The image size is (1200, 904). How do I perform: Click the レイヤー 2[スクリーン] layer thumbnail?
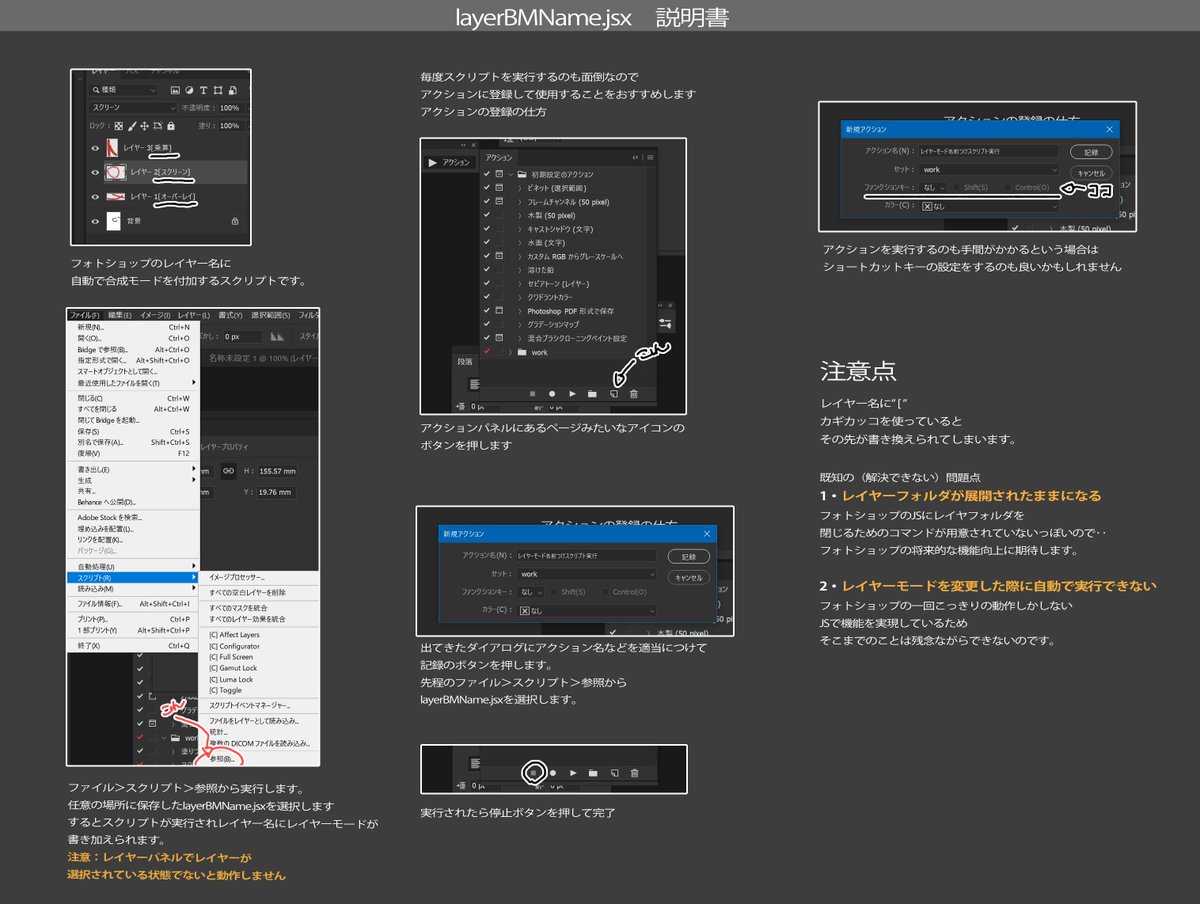[x=116, y=173]
